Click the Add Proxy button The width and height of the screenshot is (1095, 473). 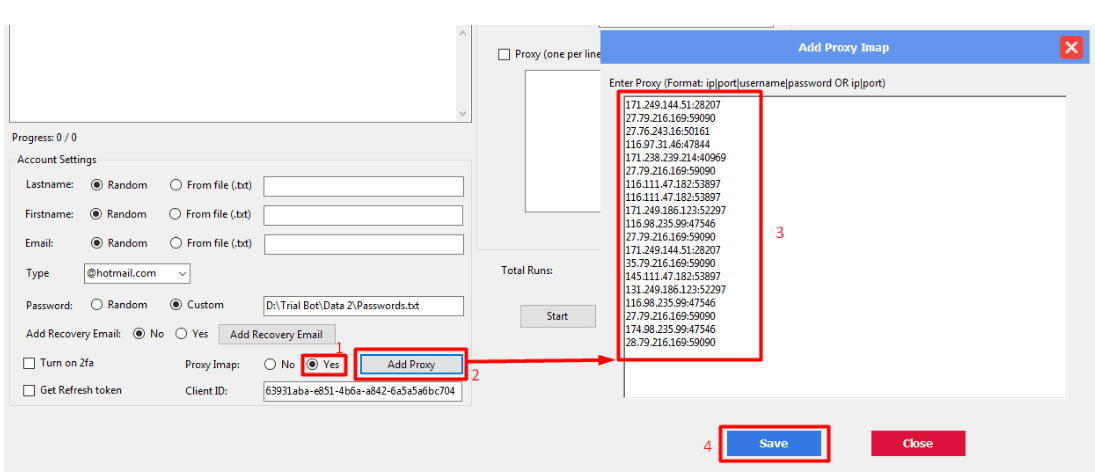411,364
